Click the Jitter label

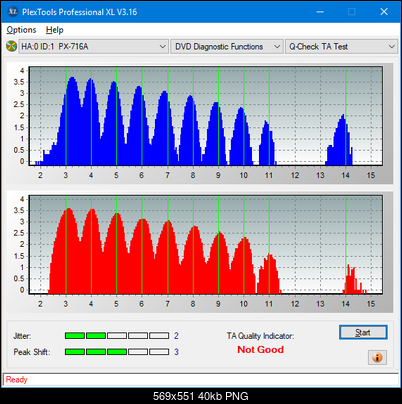click(22, 336)
